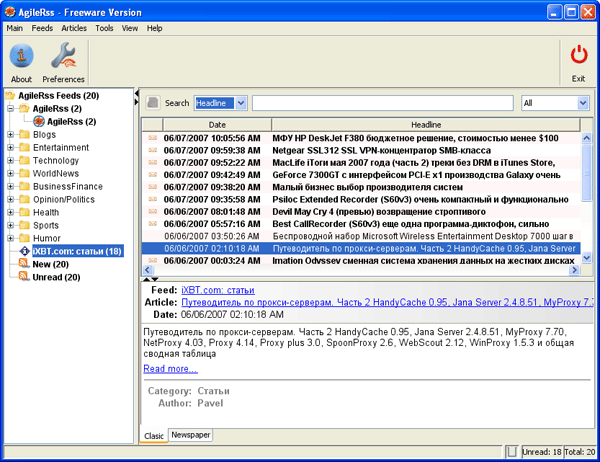Switch to the Newspaper tab
Screen dimensions: 600x462
(191, 435)
